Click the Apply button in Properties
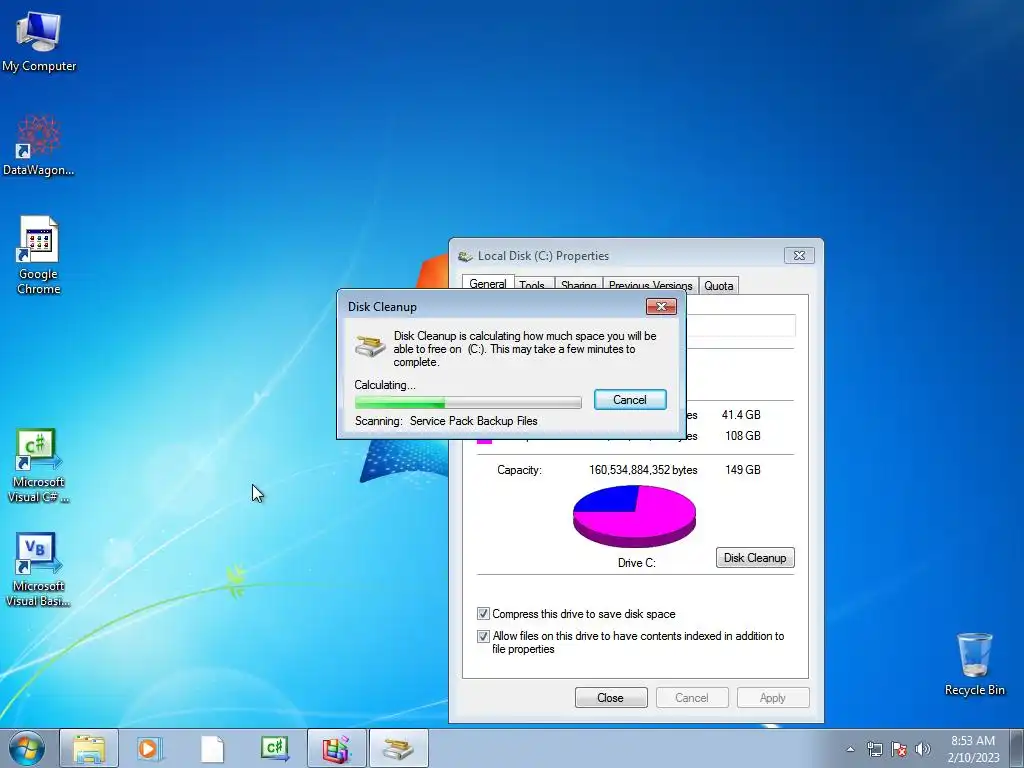 (773, 697)
